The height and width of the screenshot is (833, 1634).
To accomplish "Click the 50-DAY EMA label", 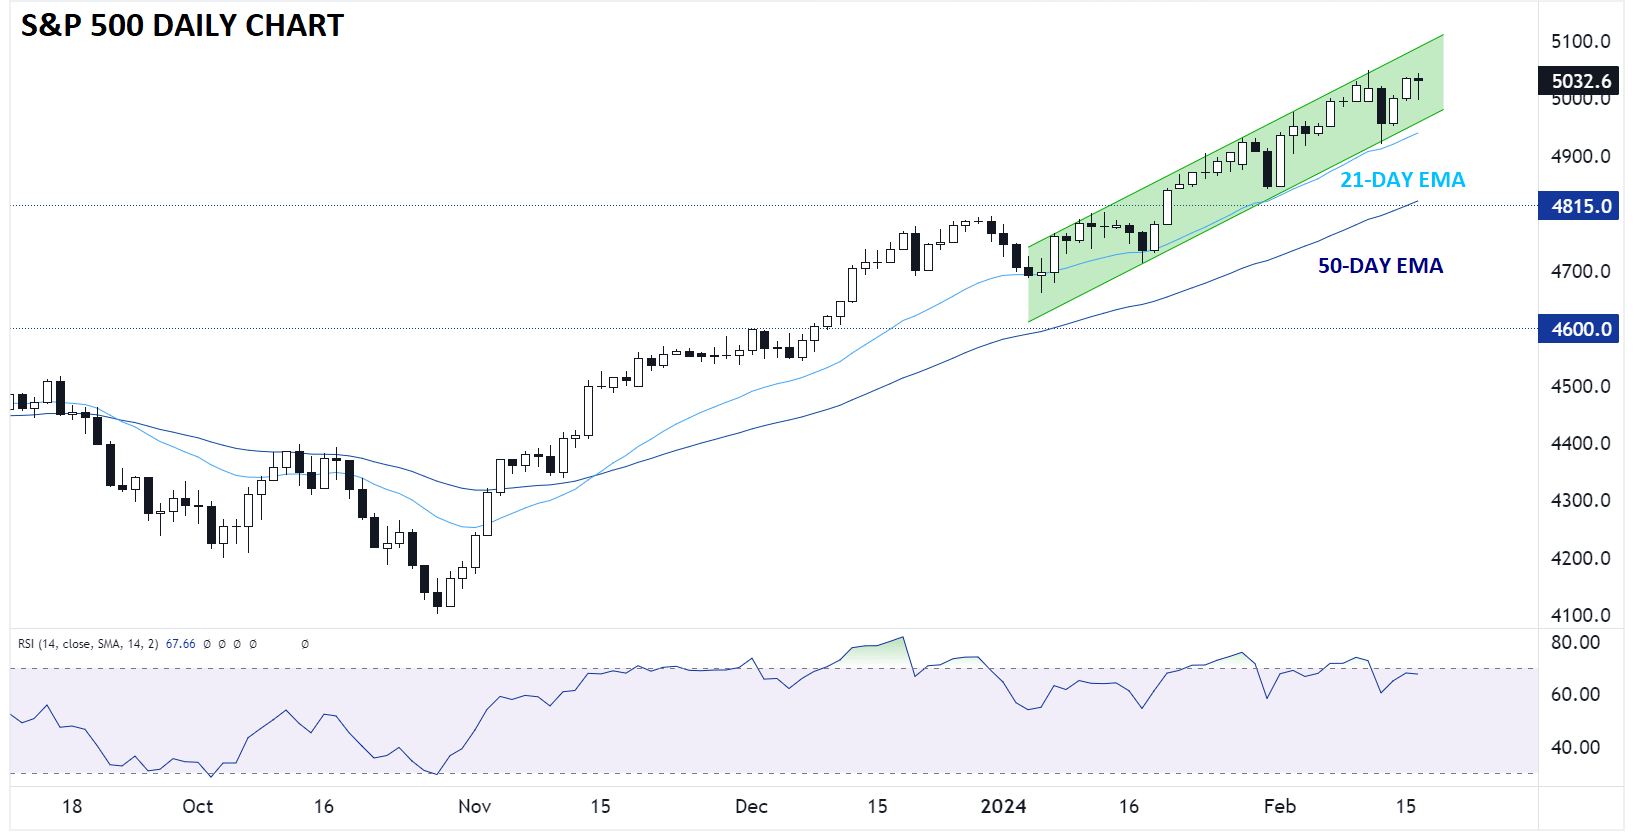I will [1380, 266].
